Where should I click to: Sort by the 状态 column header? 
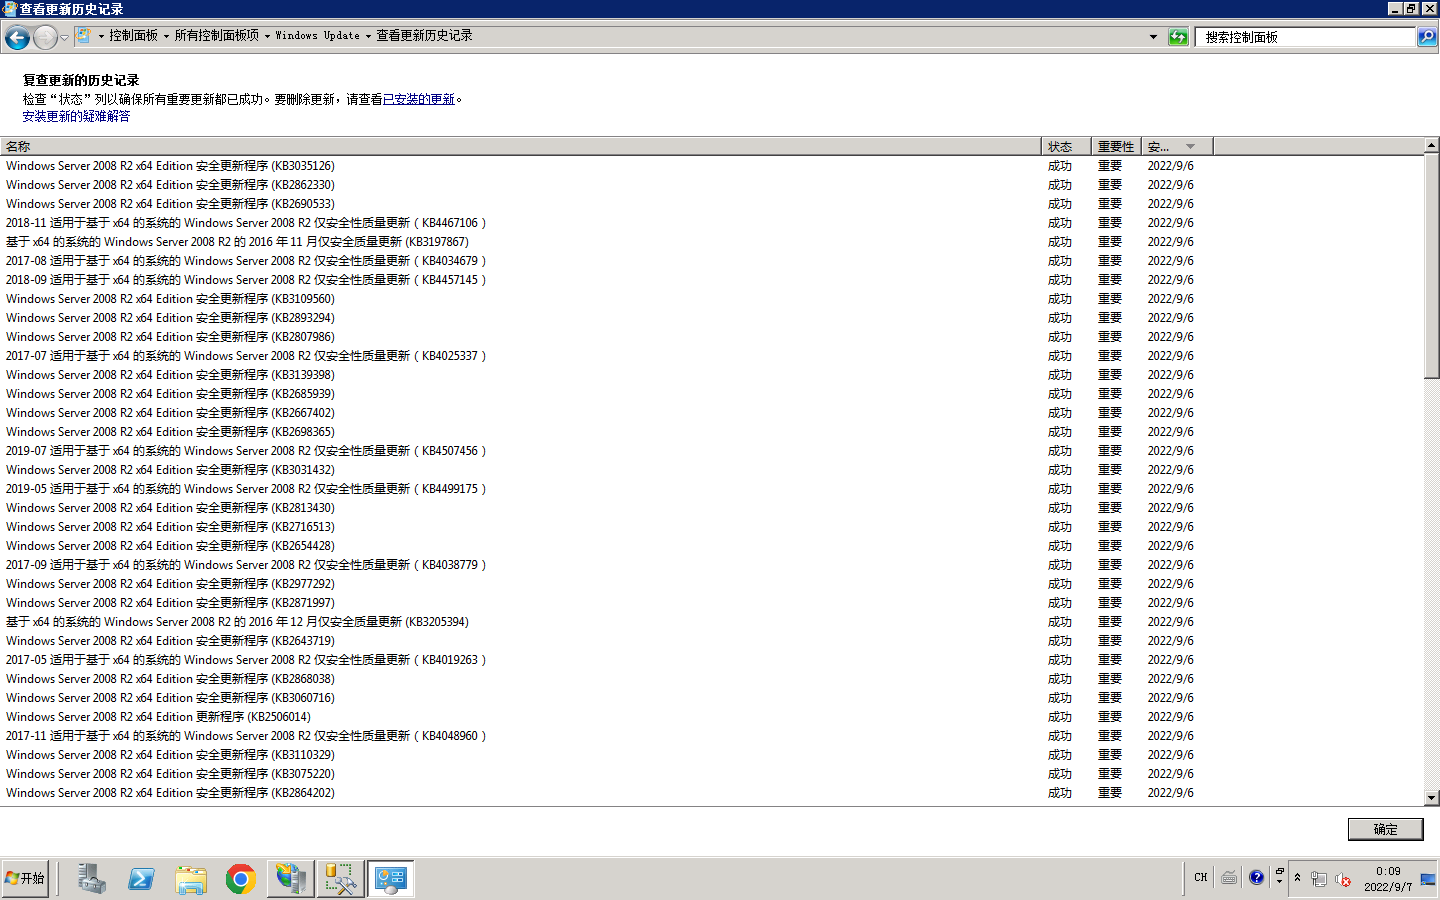click(x=1066, y=146)
